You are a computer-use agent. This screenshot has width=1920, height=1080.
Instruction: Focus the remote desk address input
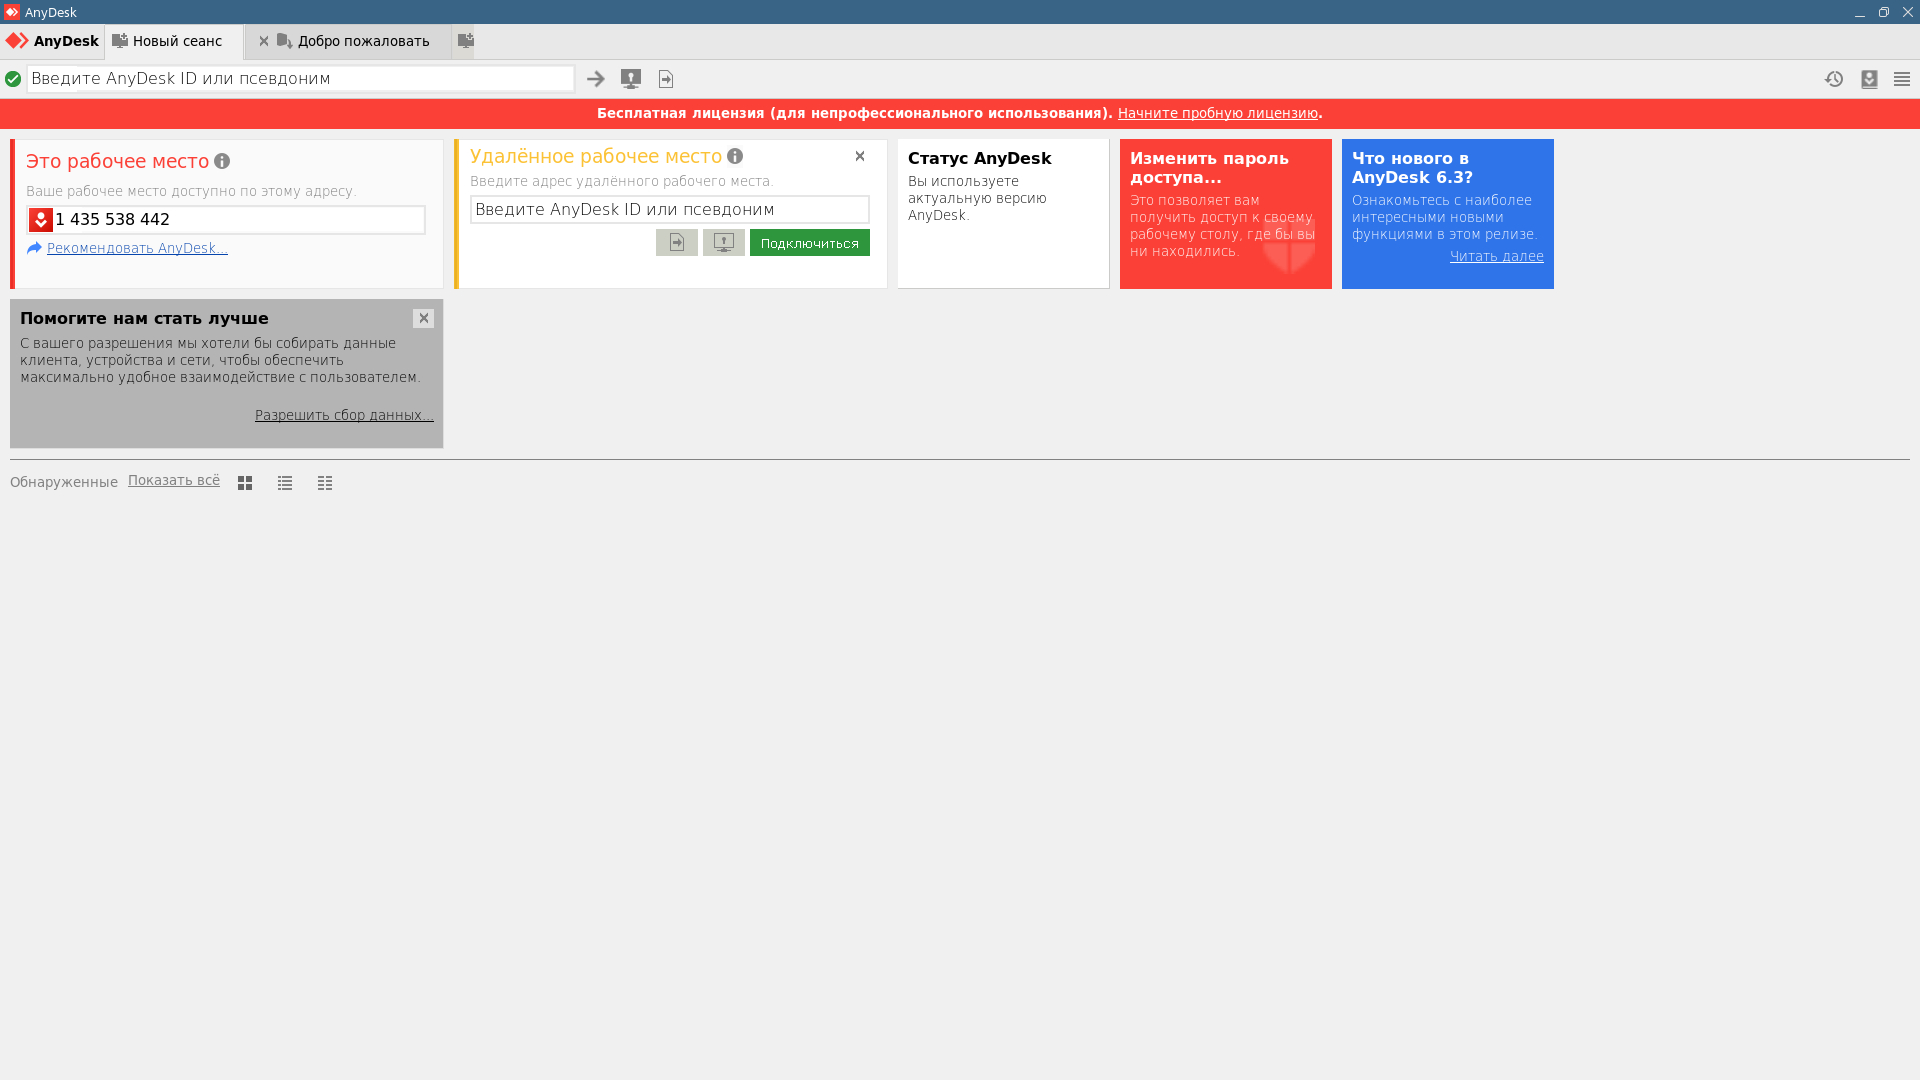(x=670, y=210)
